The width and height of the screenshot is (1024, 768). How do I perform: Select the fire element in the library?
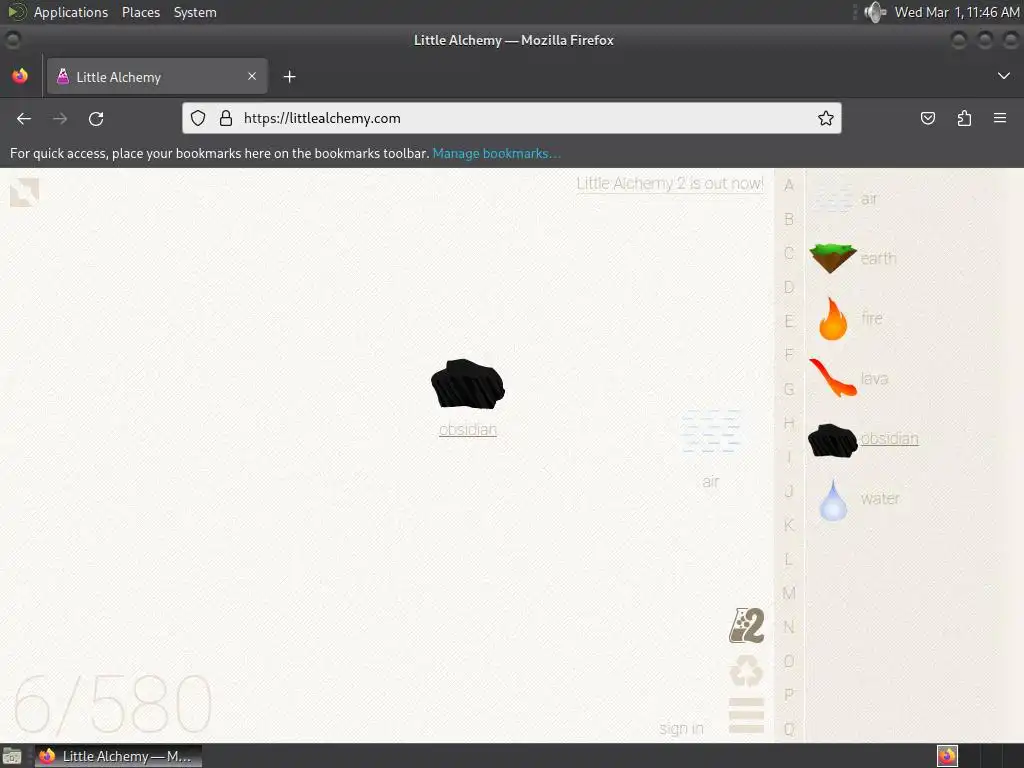click(833, 318)
